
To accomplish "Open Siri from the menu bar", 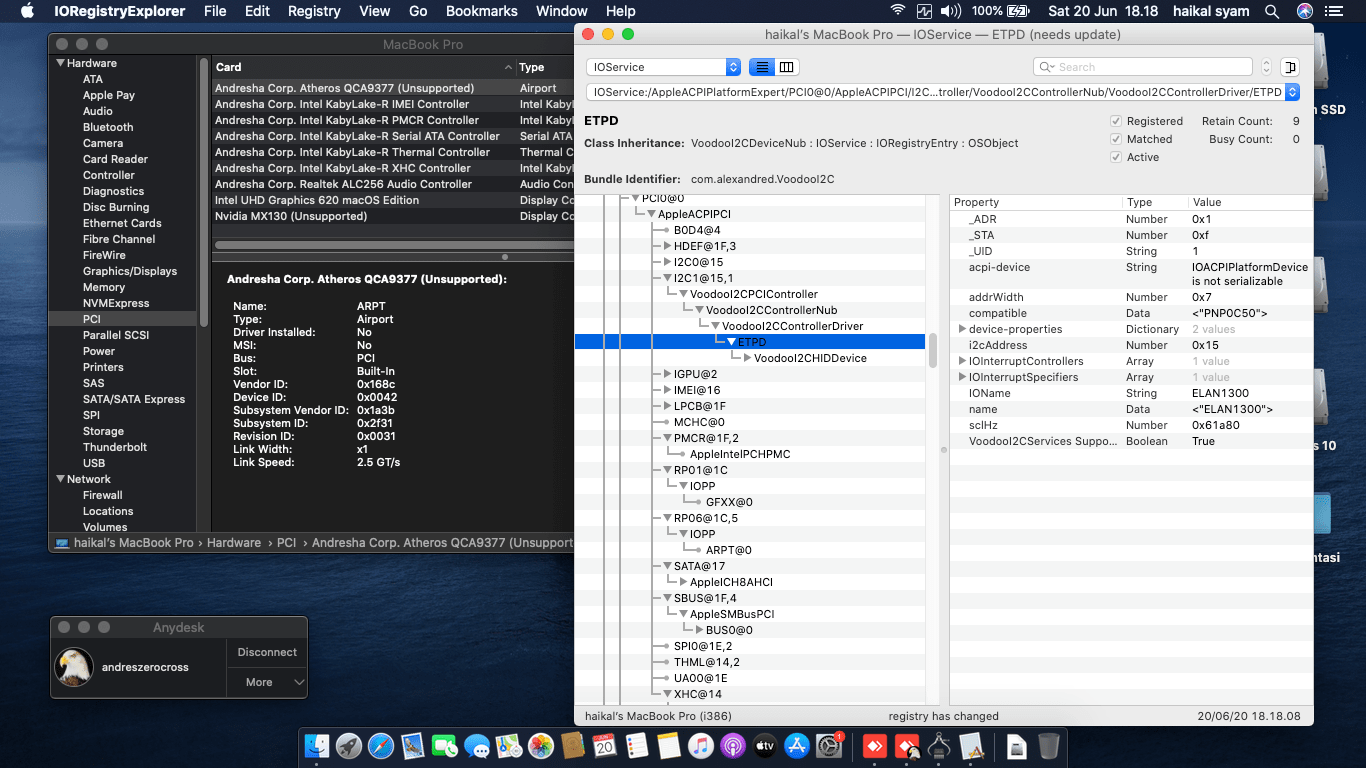I will (1305, 11).
